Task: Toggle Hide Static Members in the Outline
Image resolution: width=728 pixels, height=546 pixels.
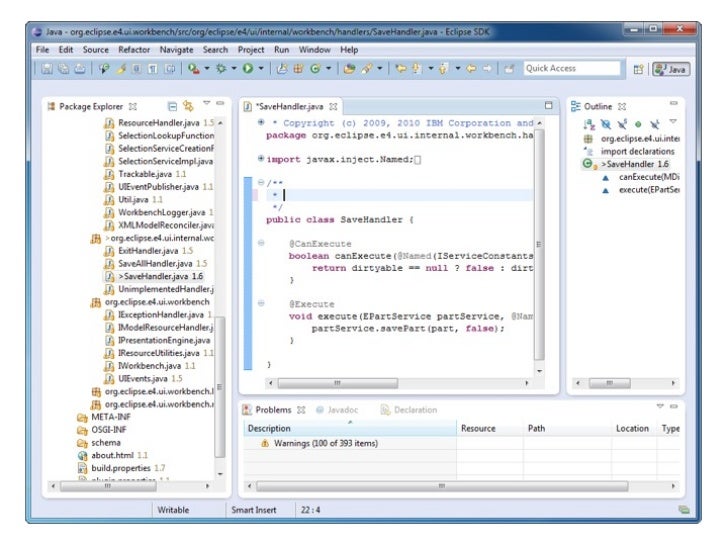Action: 622,124
